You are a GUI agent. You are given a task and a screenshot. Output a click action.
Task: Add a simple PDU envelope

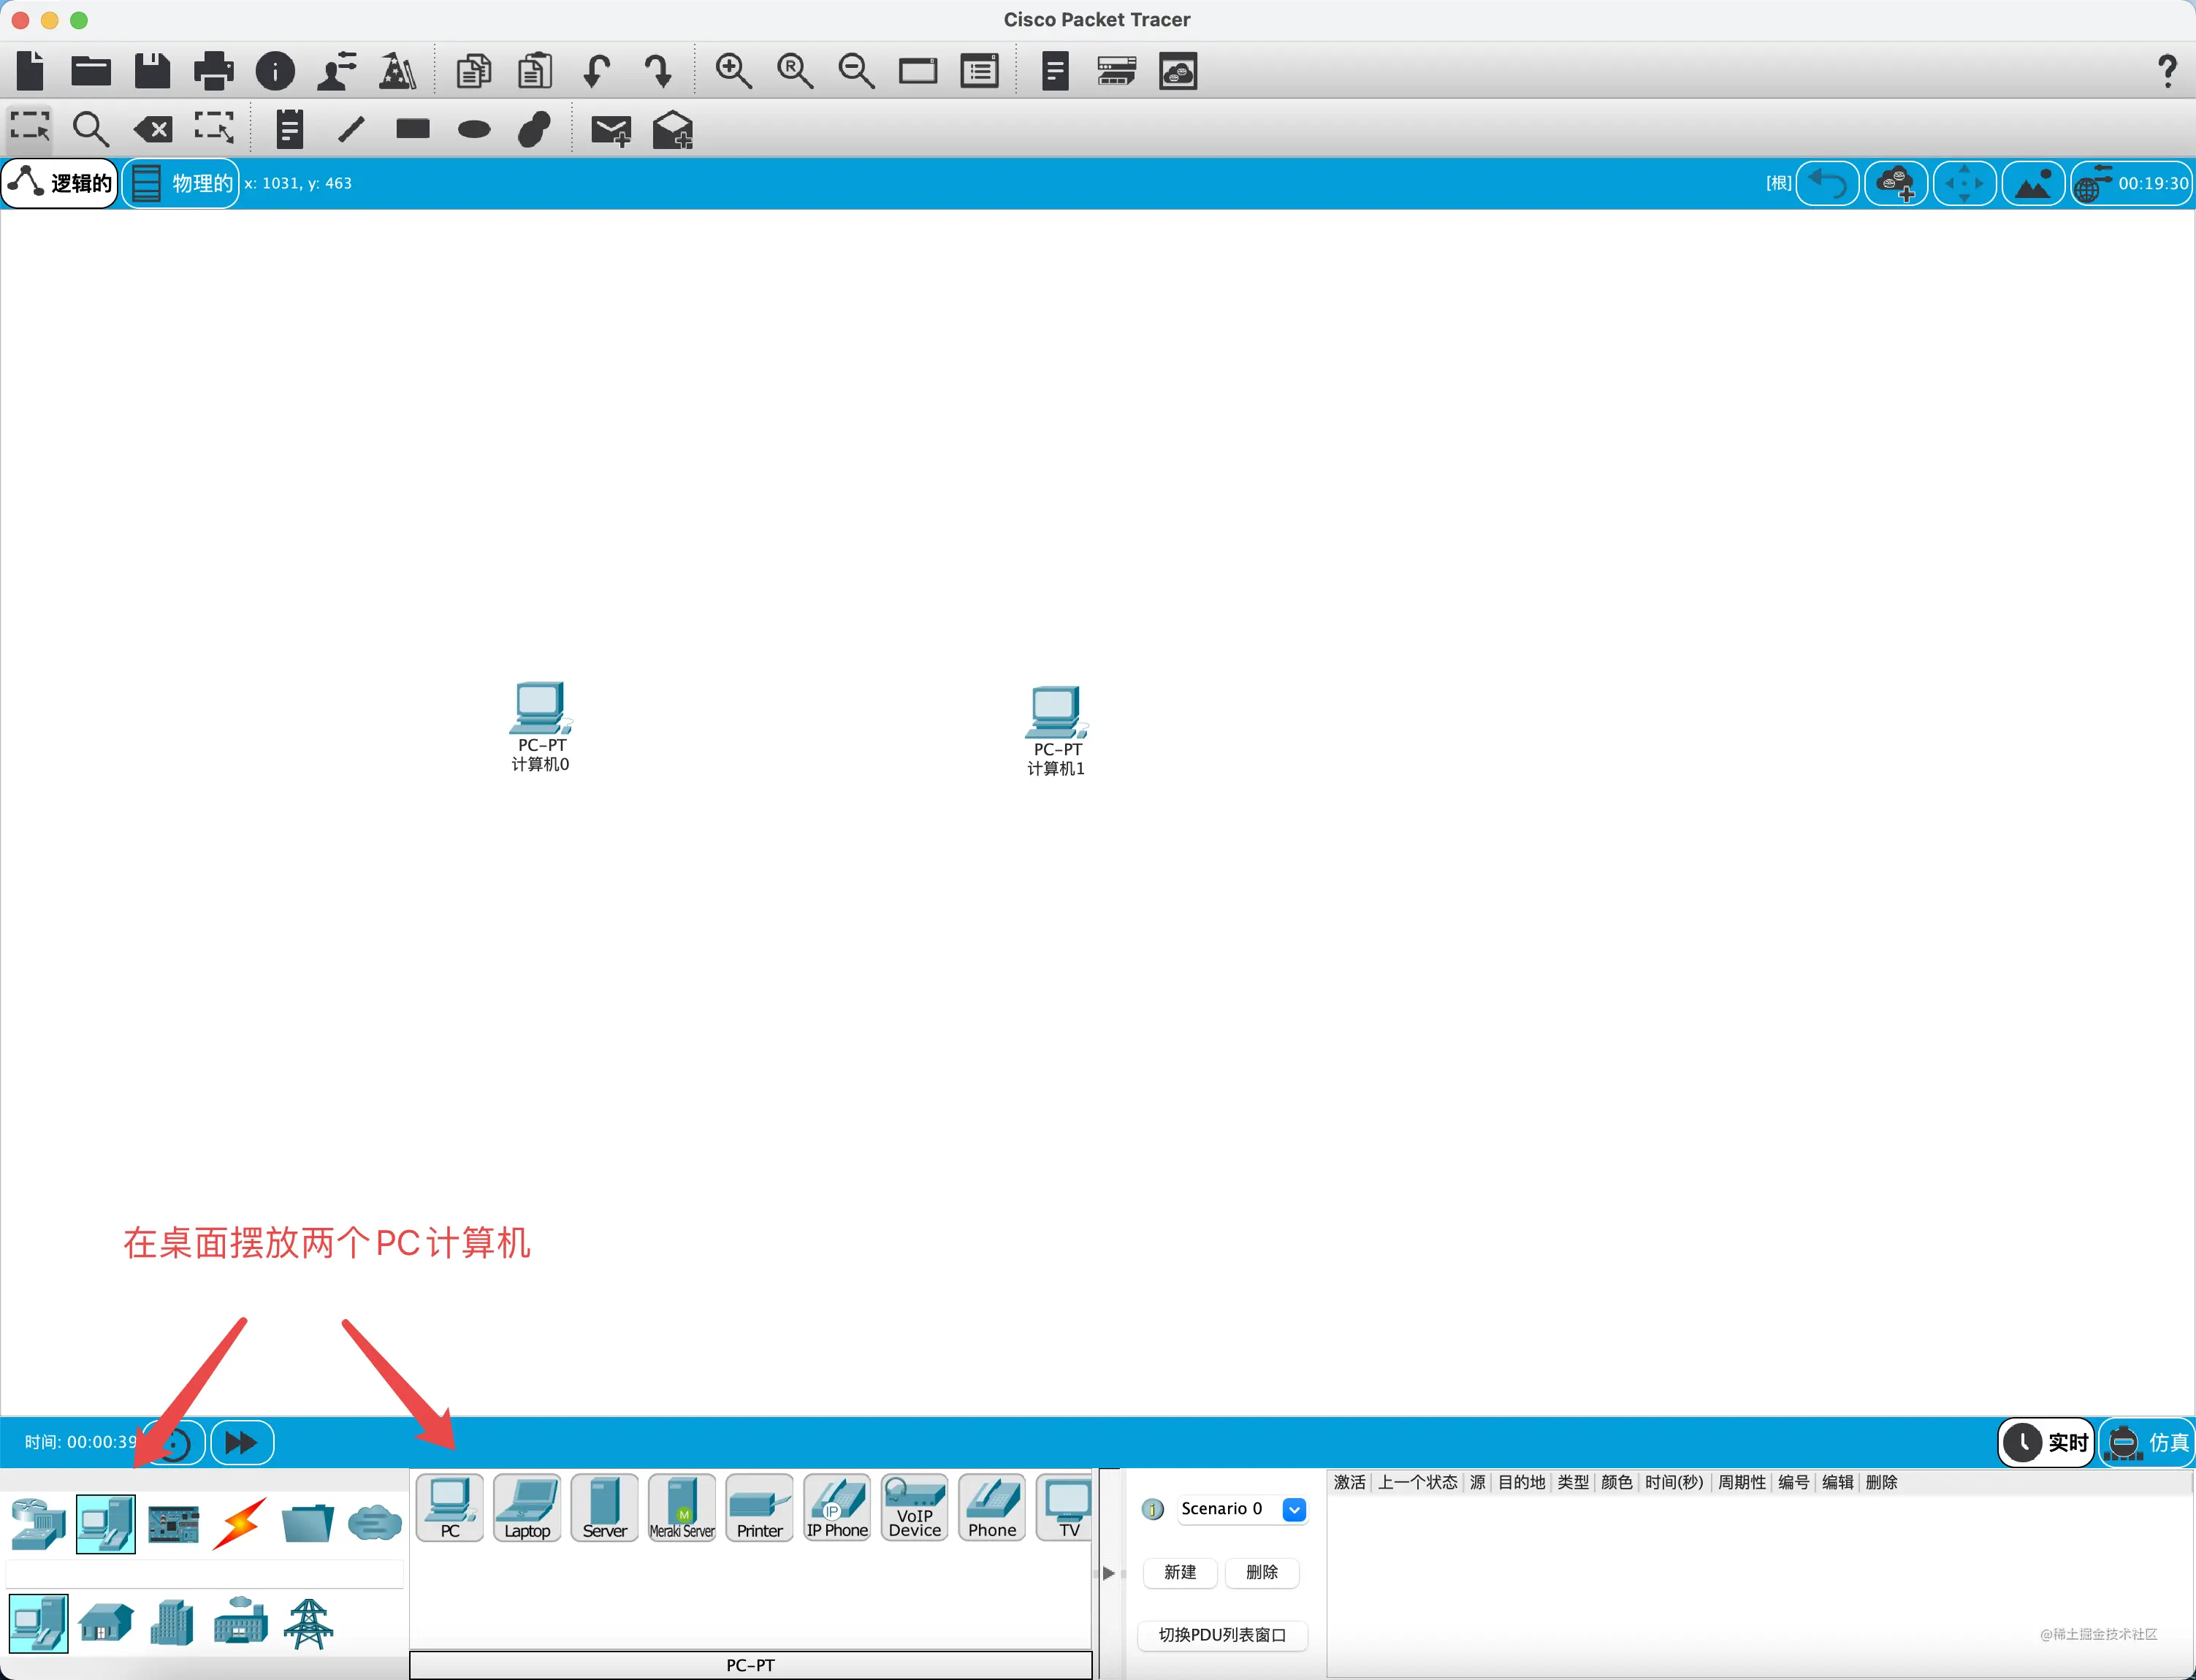(610, 130)
